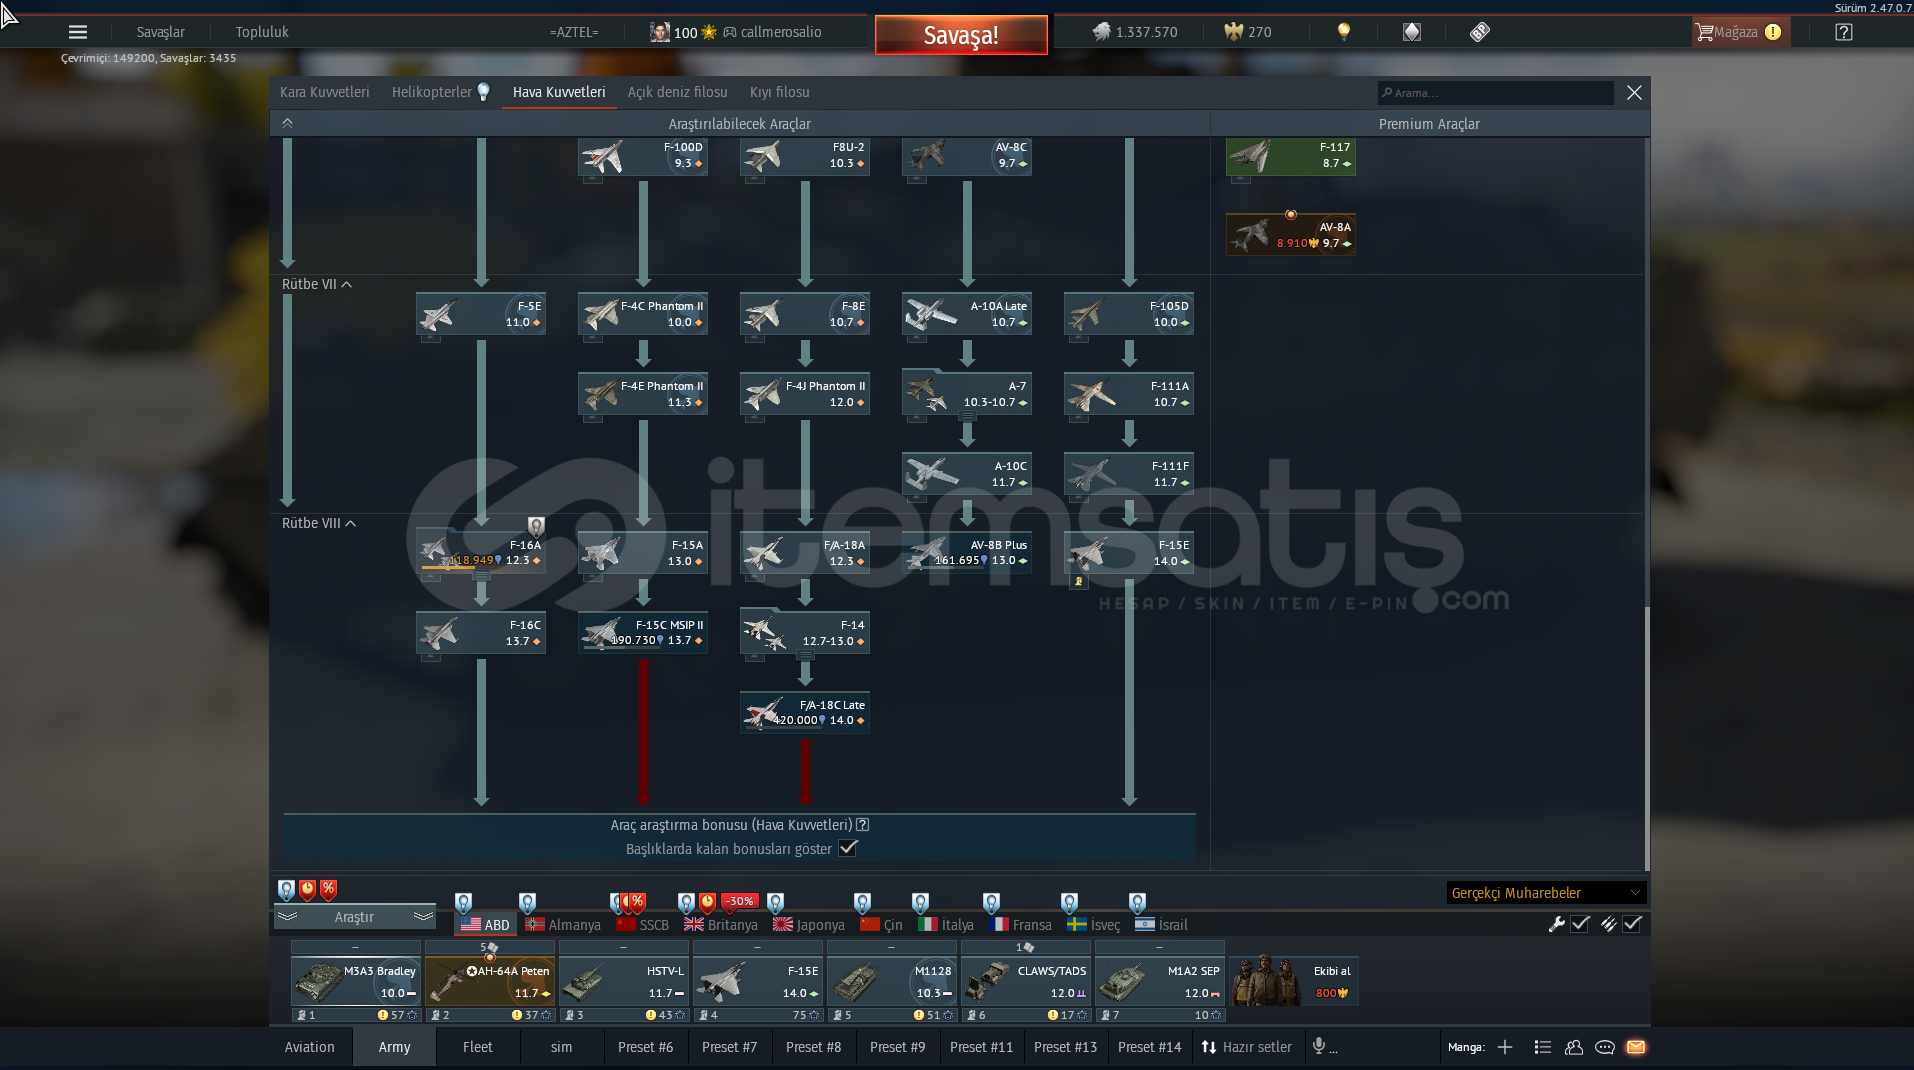Open the player avatar profile
1914x1070 pixels.
[660, 32]
